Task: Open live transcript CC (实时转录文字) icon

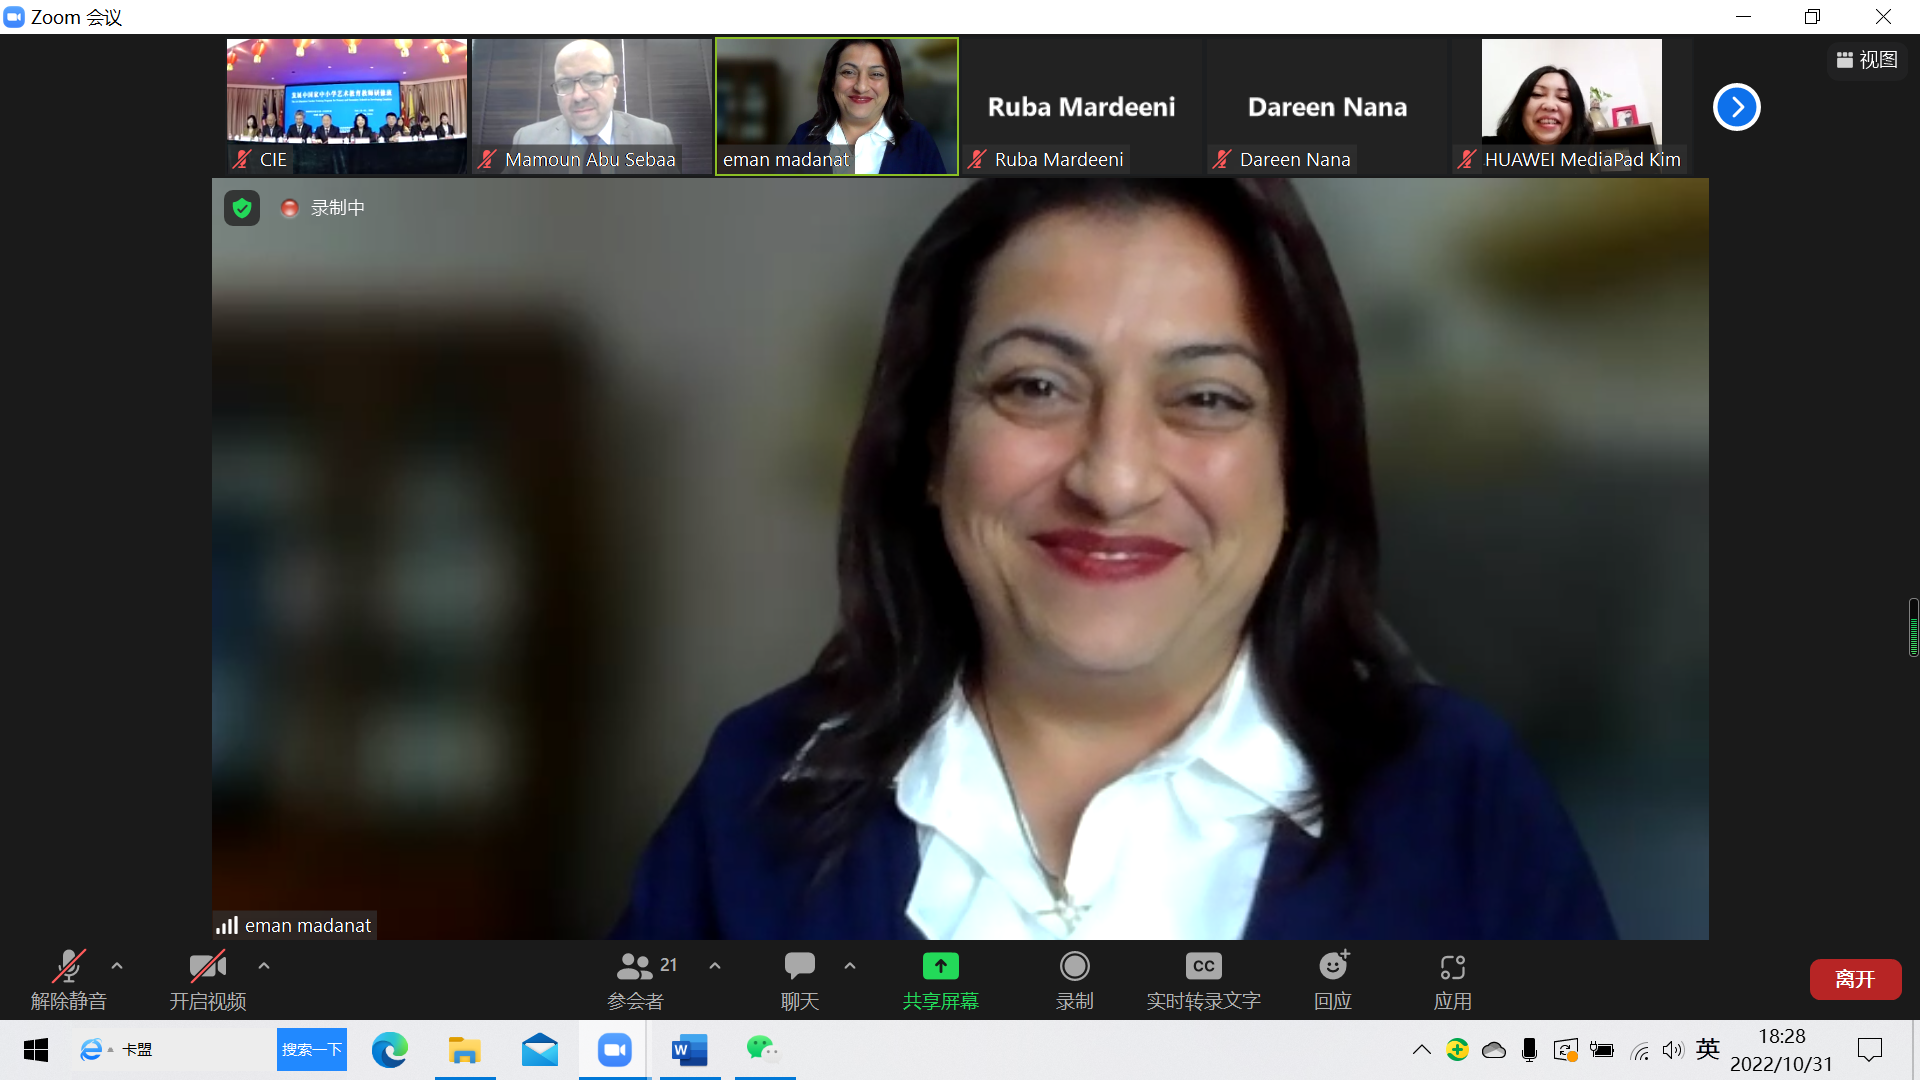Action: tap(1203, 966)
